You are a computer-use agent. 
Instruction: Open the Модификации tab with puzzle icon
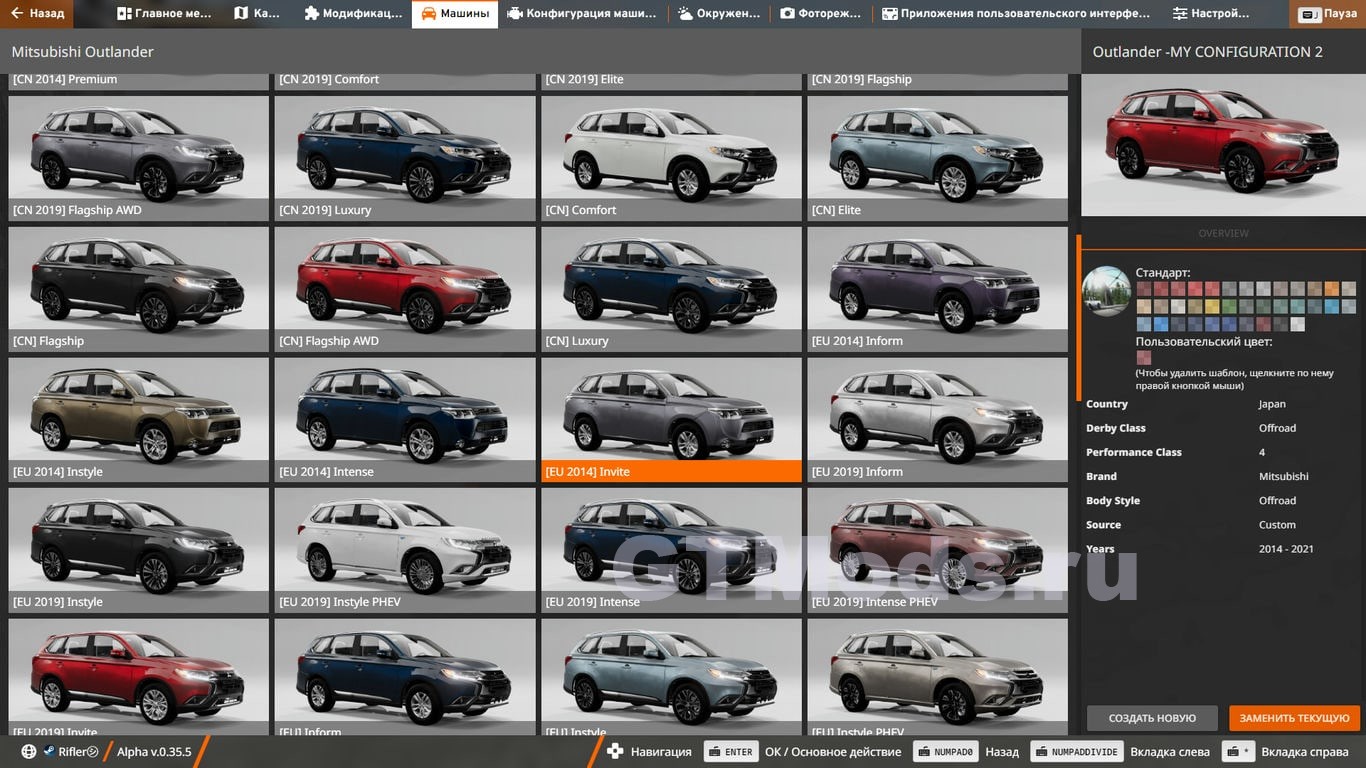click(x=354, y=14)
